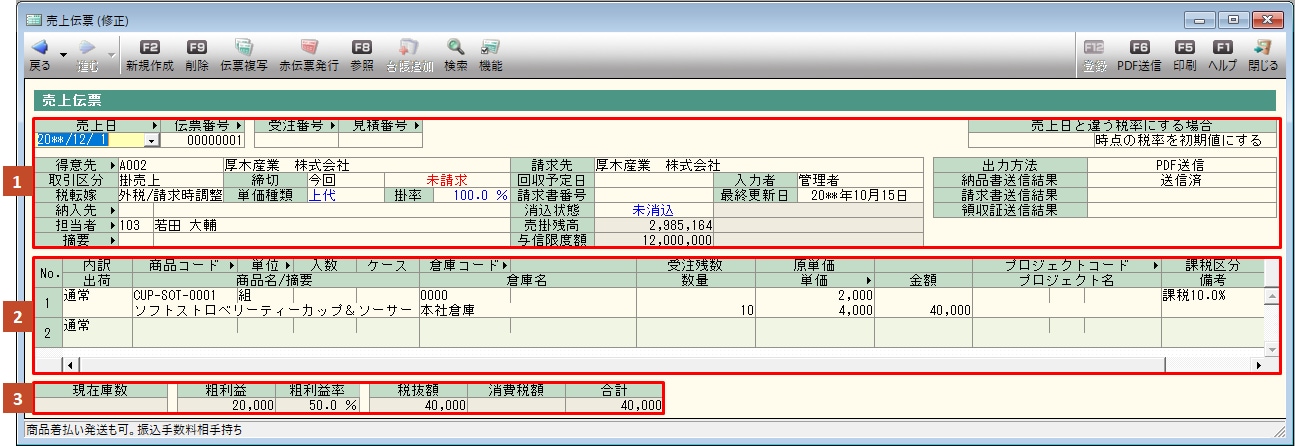Click the 売掛残高 value 2,985,164
The width and height of the screenshot is (1295, 446).
(654, 226)
